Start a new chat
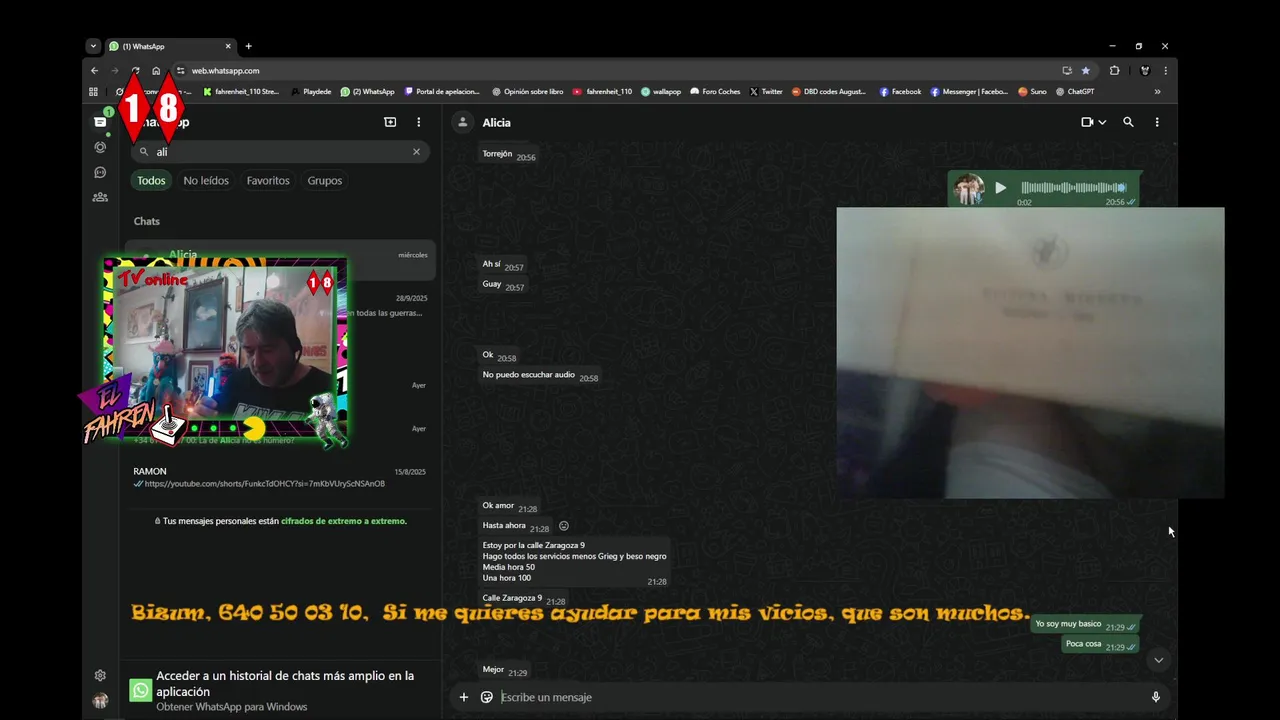Screen dimensions: 1280x720 pos(390,122)
